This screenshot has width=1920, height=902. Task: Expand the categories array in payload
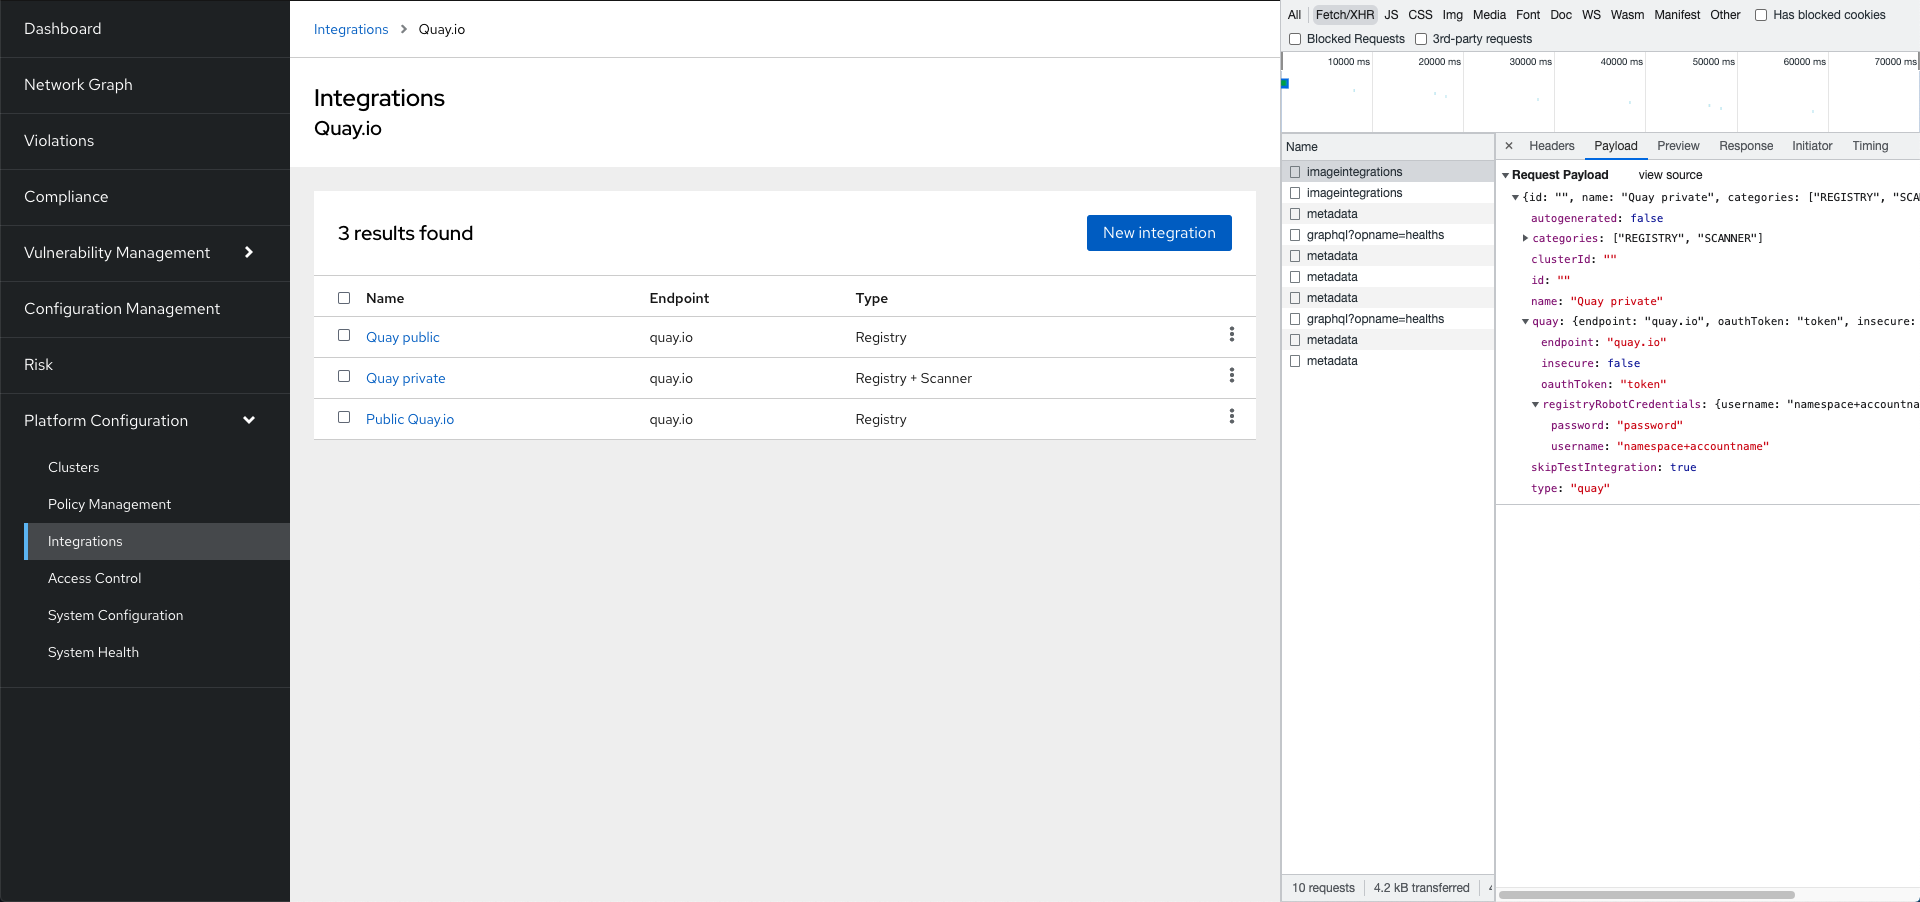(1525, 238)
